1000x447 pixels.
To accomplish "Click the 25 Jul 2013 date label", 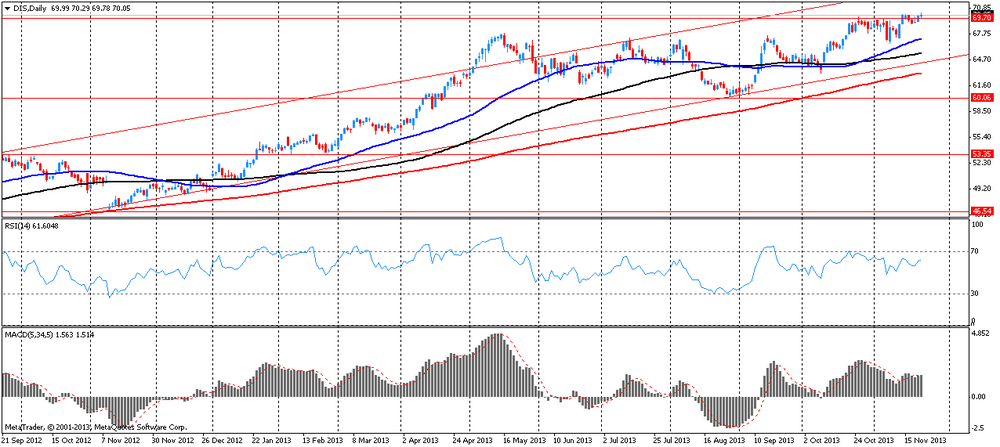I will (672, 441).
